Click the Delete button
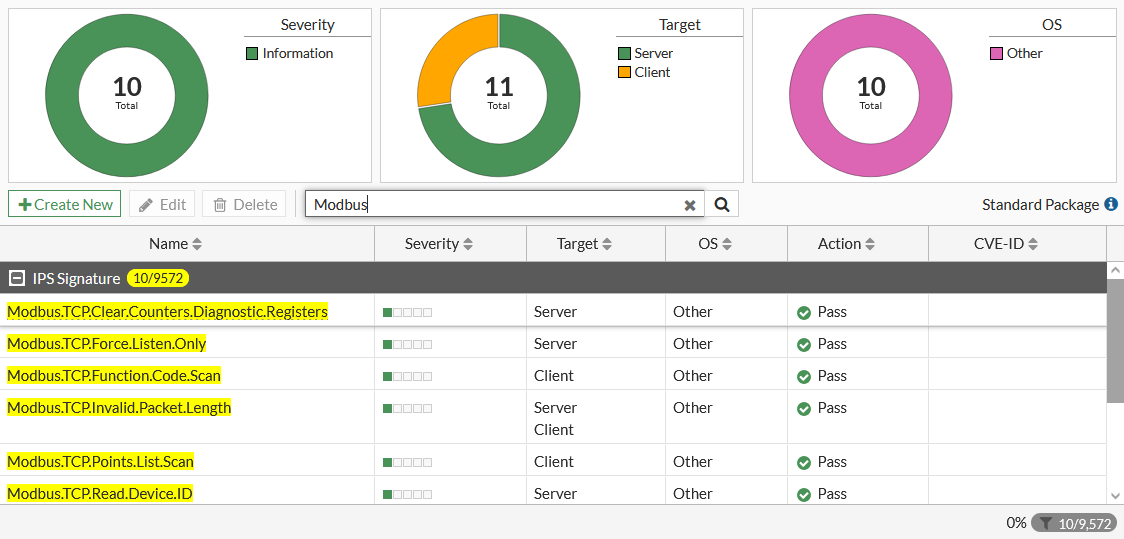The image size is (1124, 539). (x=244, y=204)
